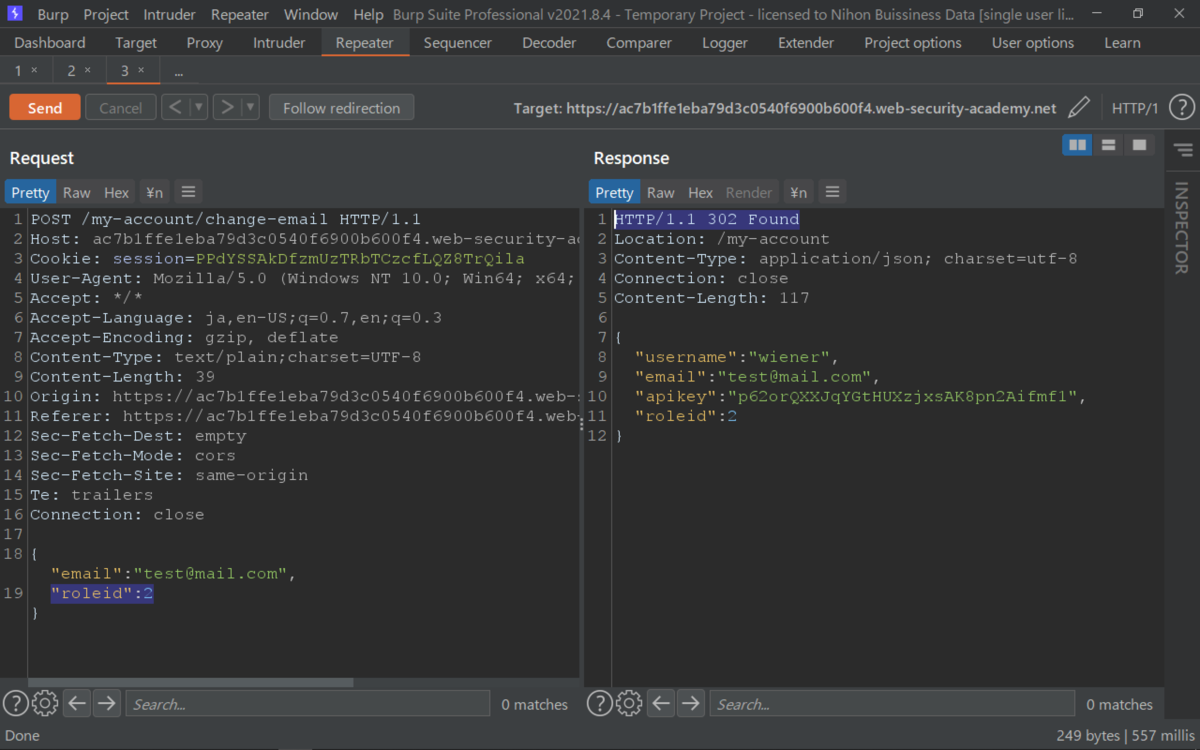The width and height of the screenshot is (1200, 750).
Task: Open Inspector panel lines icon
Action: pos(1183,151)
